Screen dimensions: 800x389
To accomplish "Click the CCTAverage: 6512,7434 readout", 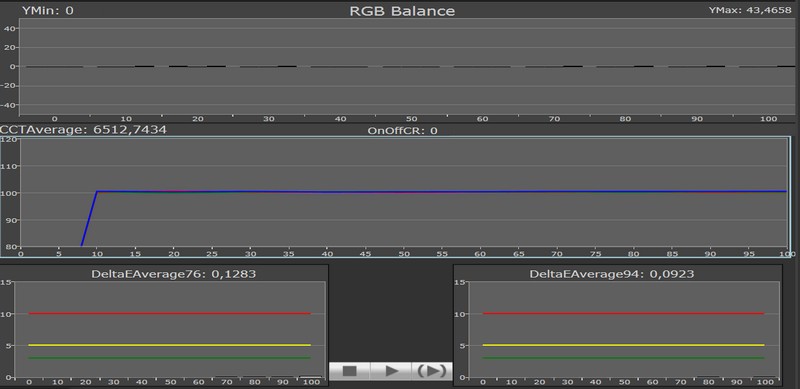I will [83, 130].
